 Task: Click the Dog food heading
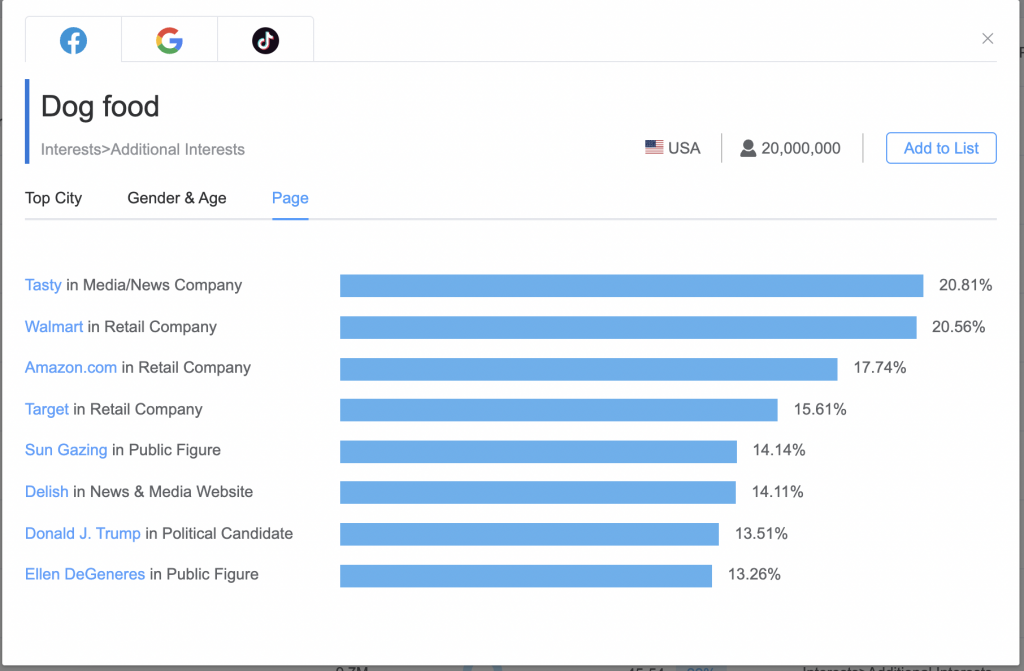pos(100,106)
